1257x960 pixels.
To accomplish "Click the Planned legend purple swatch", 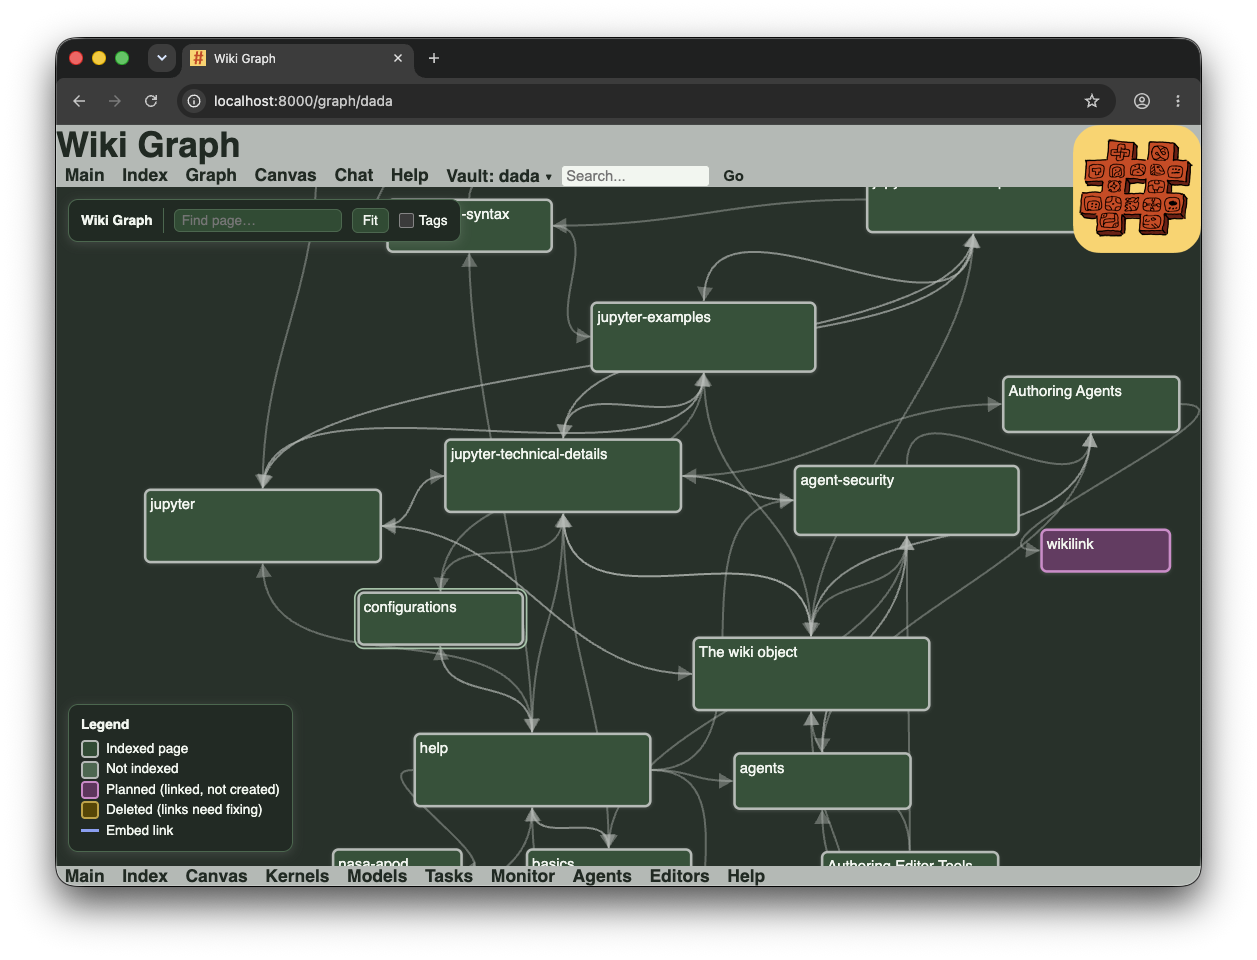I will pyautogui.click(x=90, y=790).
